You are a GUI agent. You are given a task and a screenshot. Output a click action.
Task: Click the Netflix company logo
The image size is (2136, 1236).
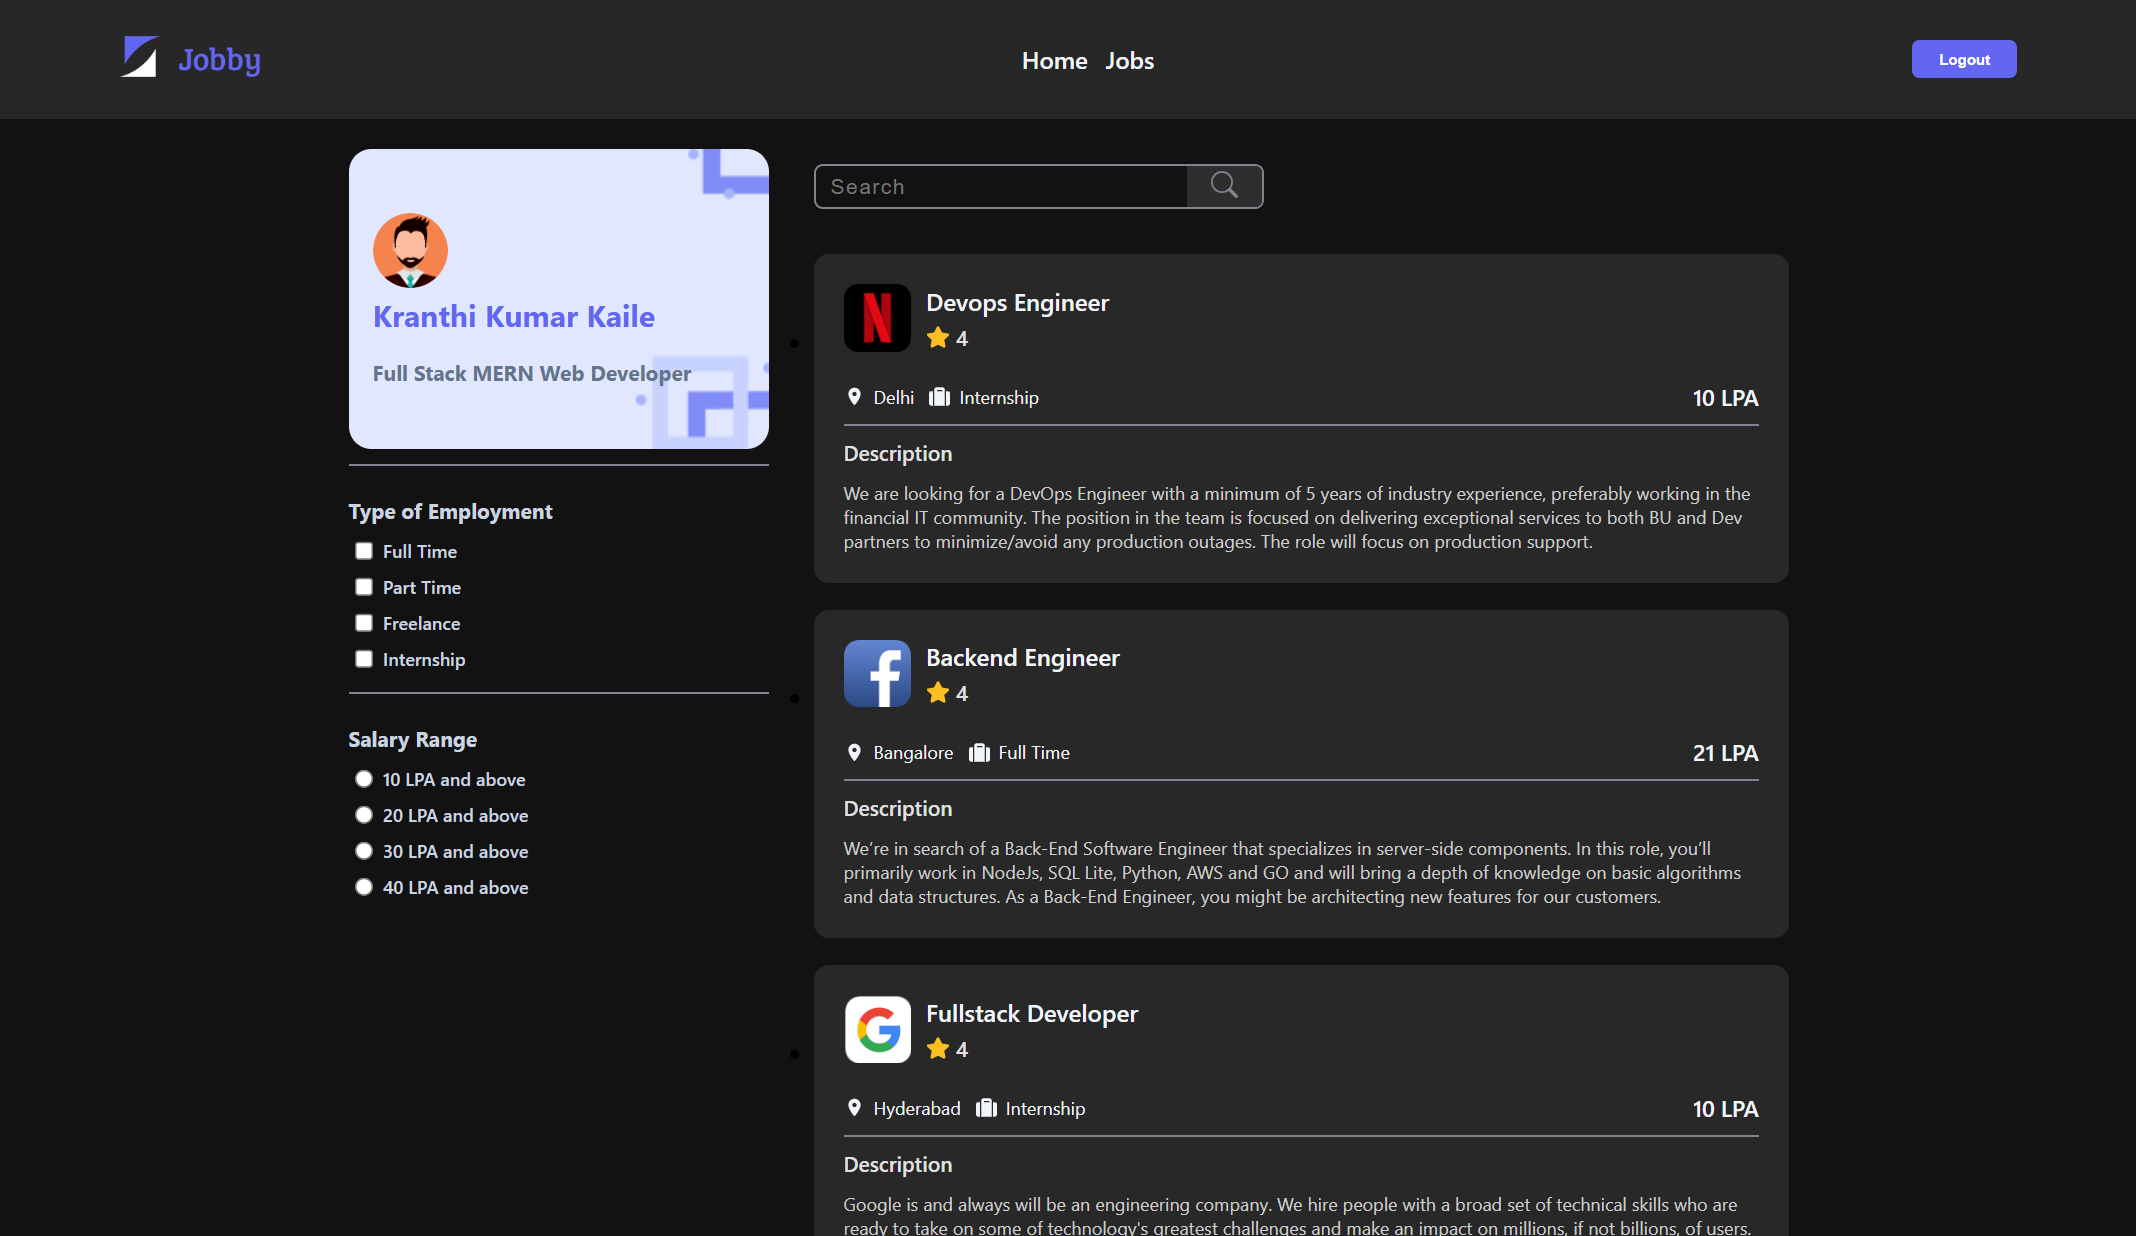(x=877, y=318)
